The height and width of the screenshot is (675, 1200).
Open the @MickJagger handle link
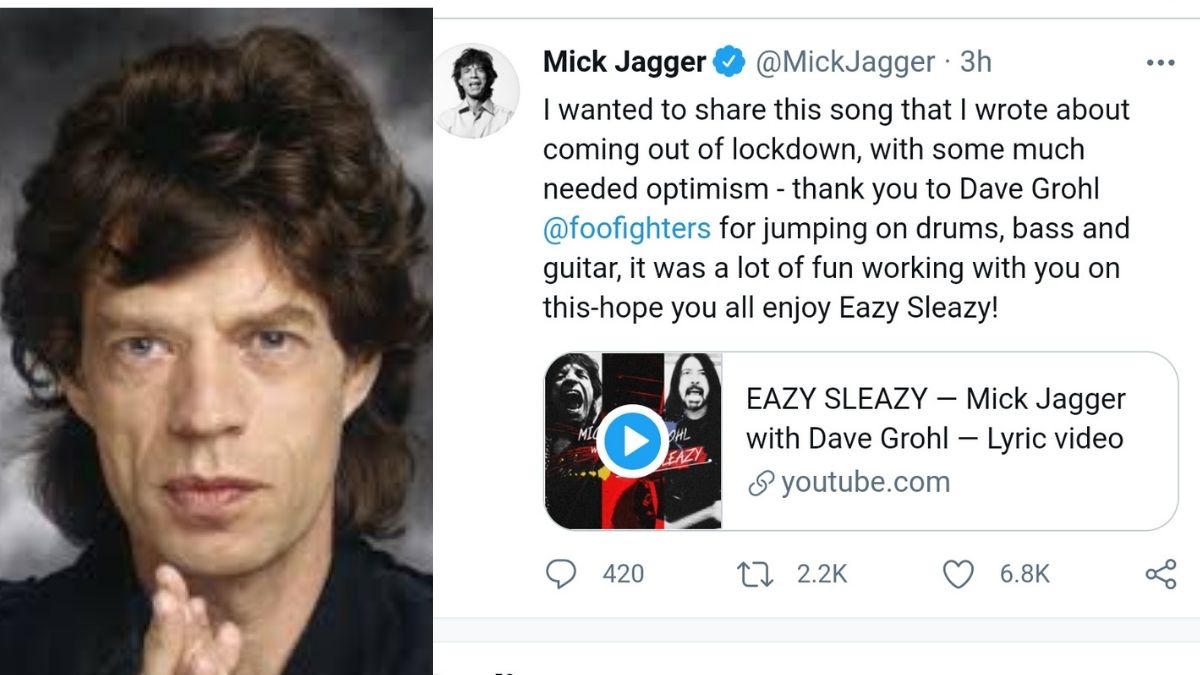844,63
